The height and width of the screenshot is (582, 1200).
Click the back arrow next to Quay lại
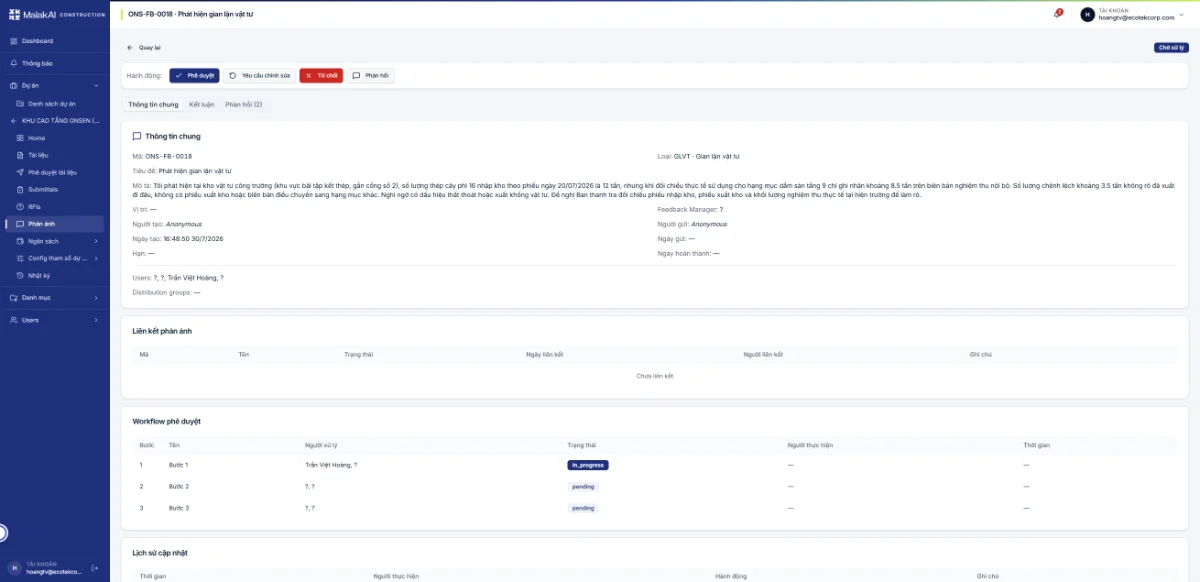130,48
